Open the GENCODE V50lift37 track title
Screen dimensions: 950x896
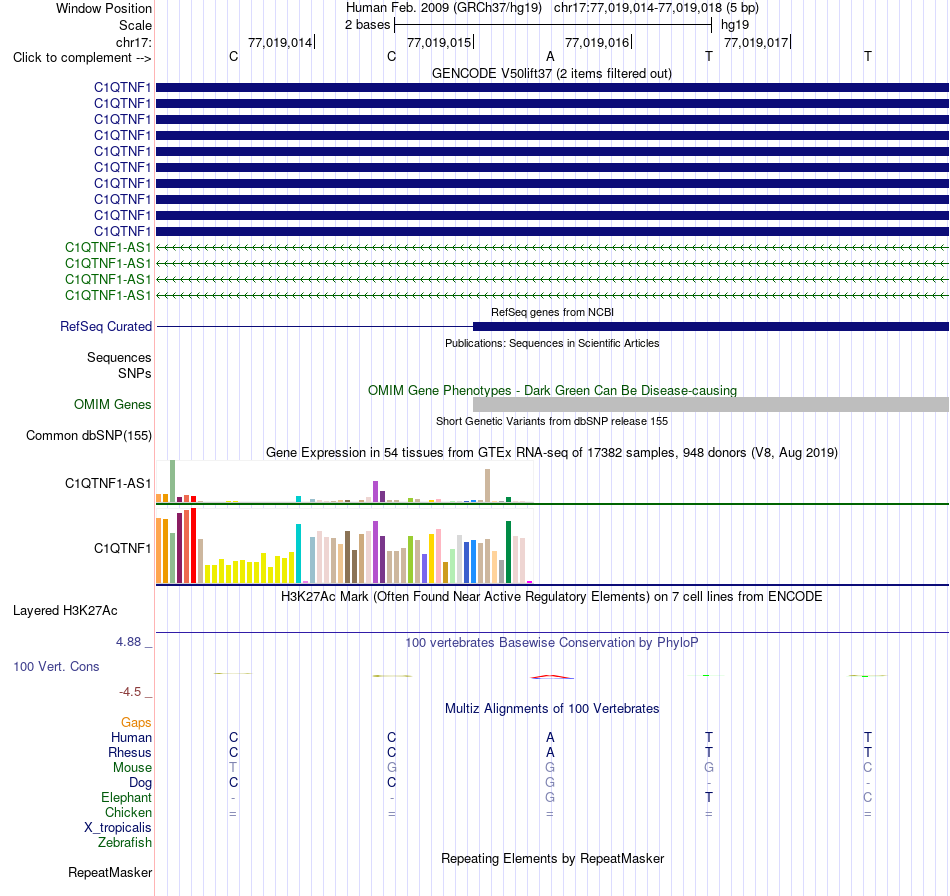click(551, 73)
